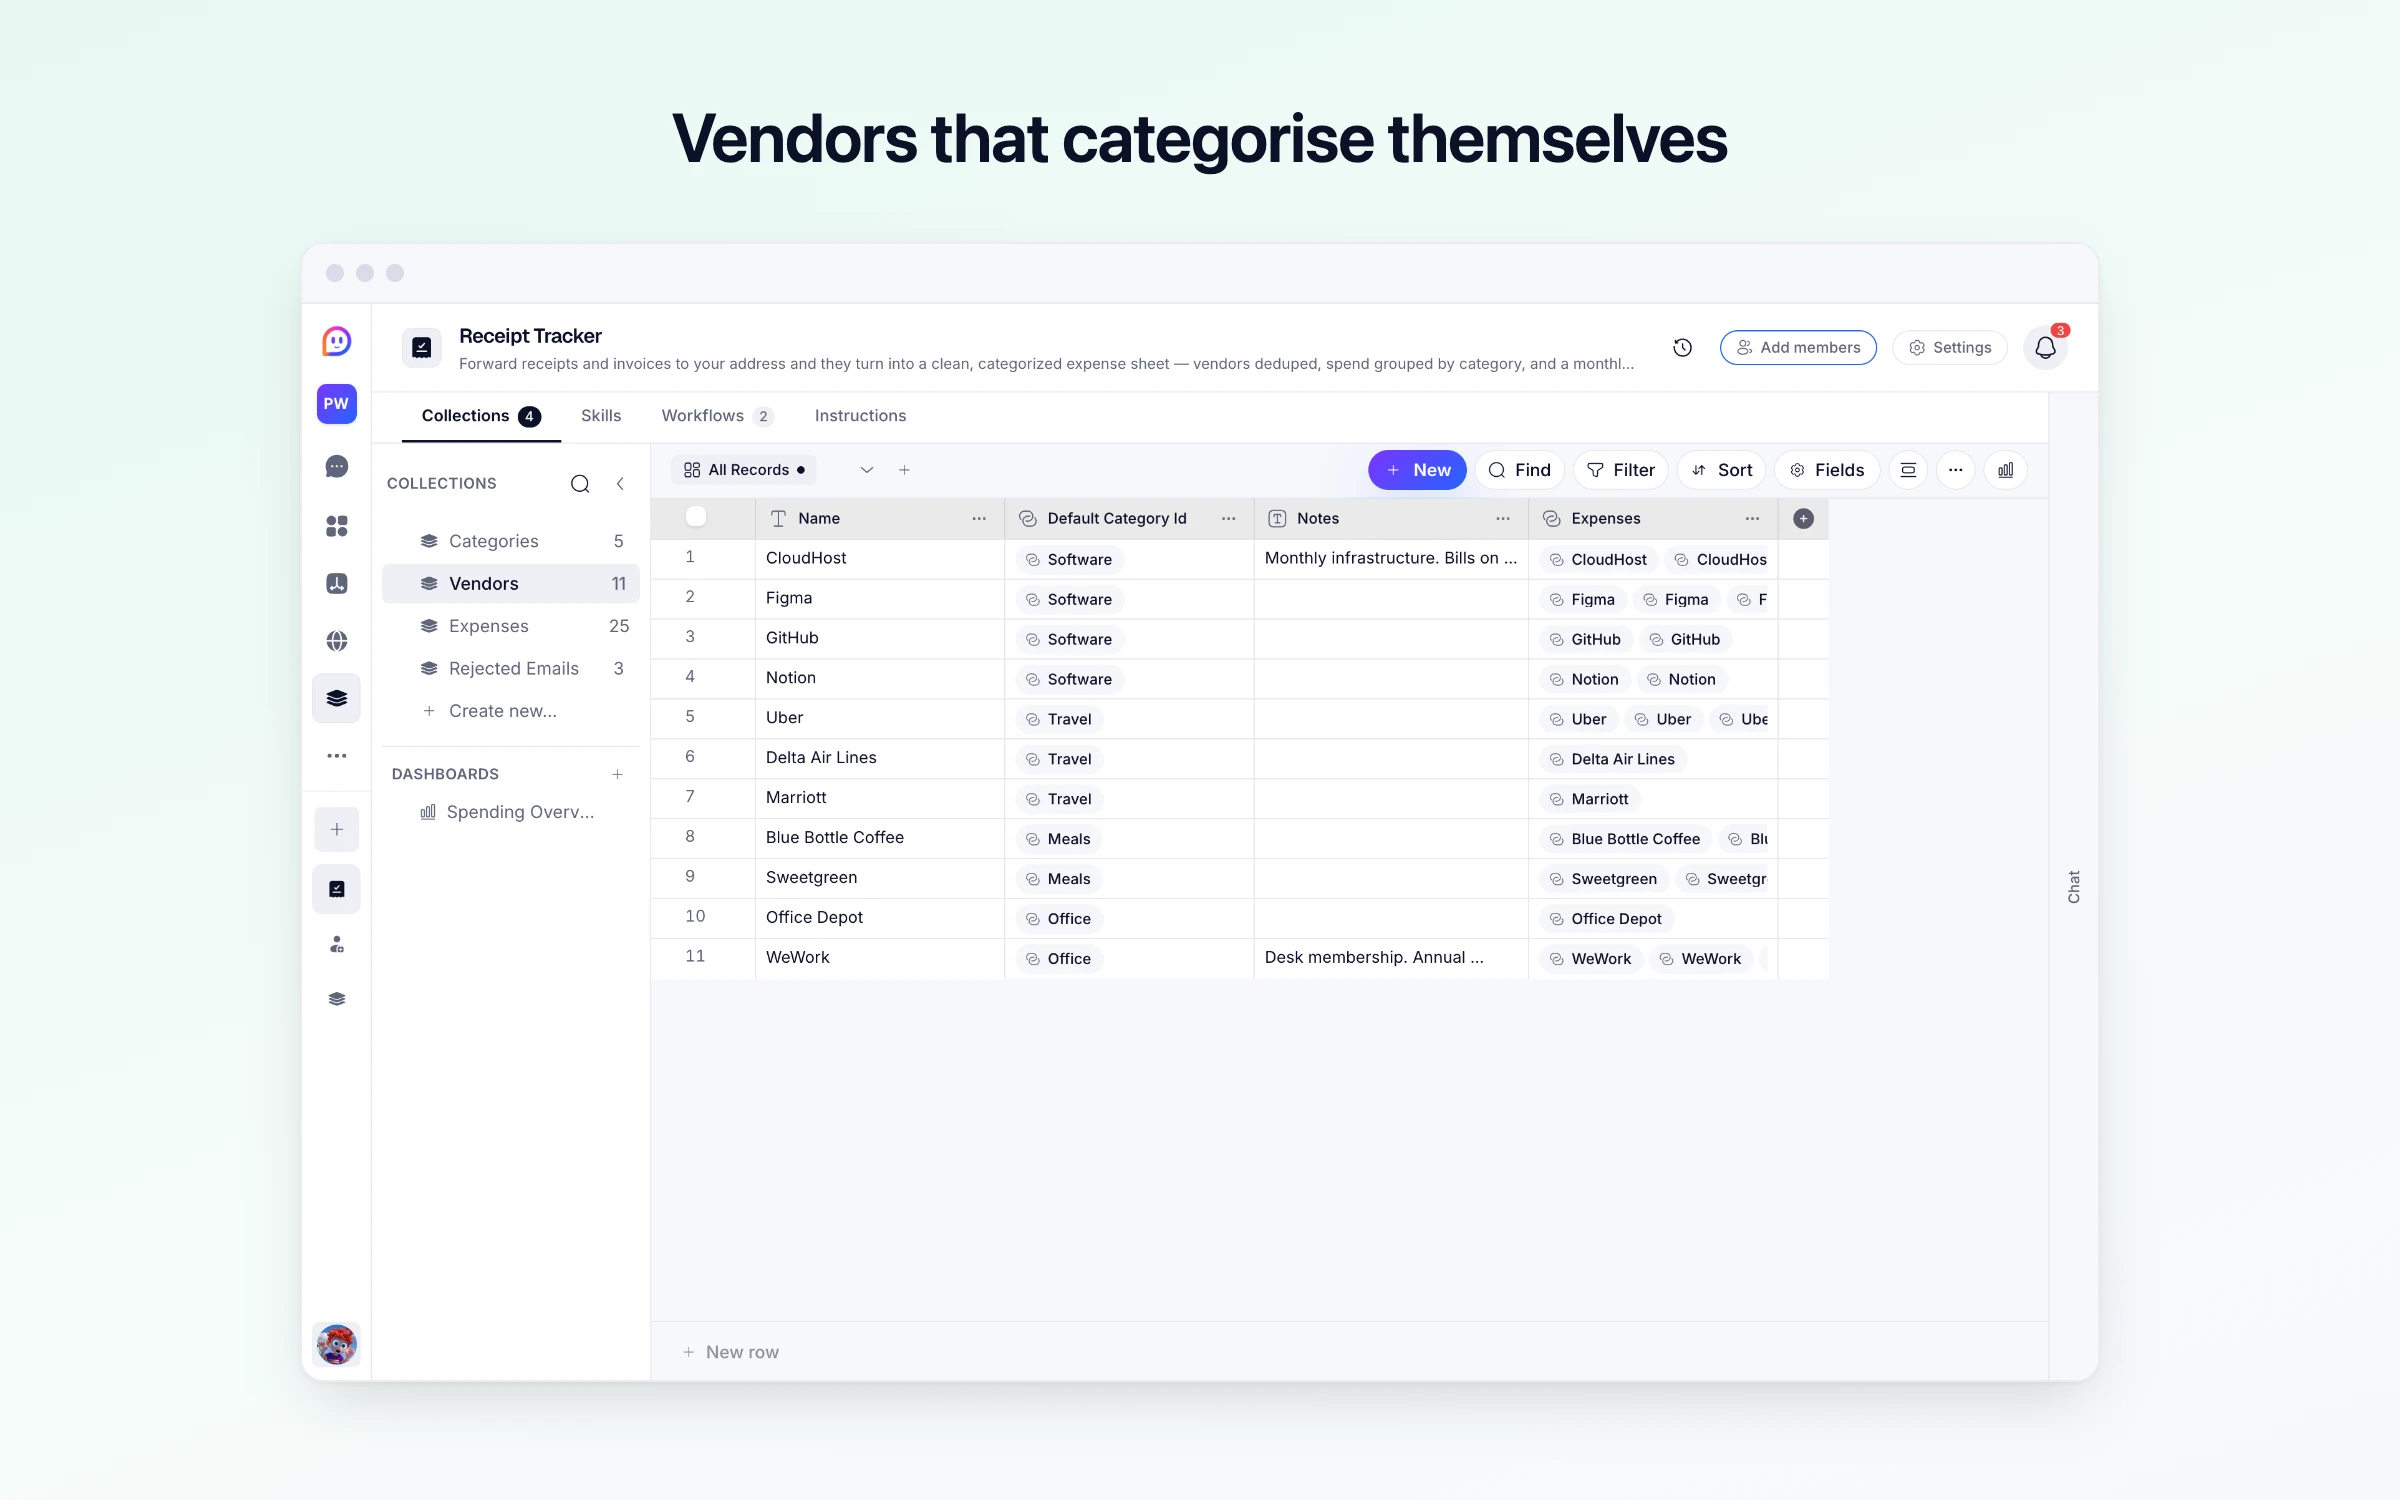Click the Office tag in WeWork row
The width and height of the screenshot is (2400, 1500).
tap(1059, 959)
